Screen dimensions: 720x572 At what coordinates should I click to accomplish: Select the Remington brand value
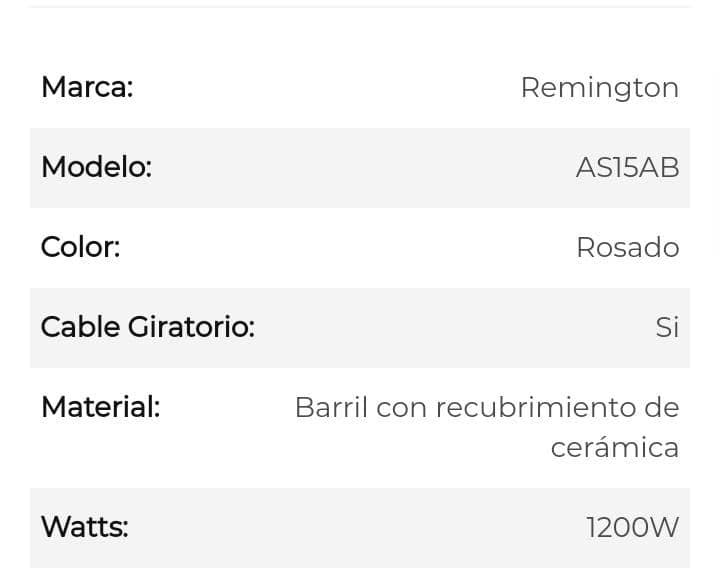click(599, 88)
